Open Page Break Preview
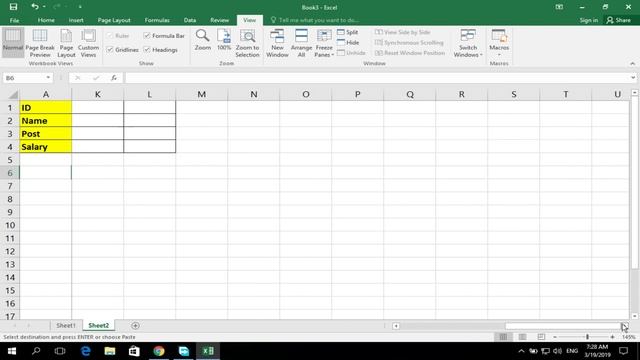Viewport: 640px width, 360px height. tap(40, 43)
